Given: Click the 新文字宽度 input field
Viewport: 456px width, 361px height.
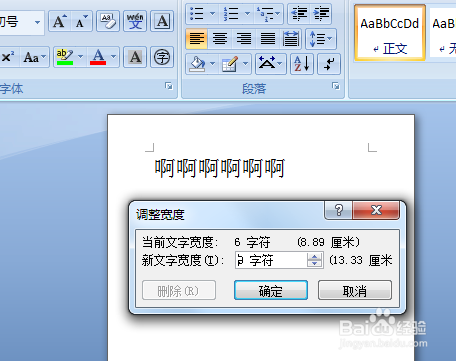Looking at the screenshot, I should pyautogui.click(x=271, y=260).
